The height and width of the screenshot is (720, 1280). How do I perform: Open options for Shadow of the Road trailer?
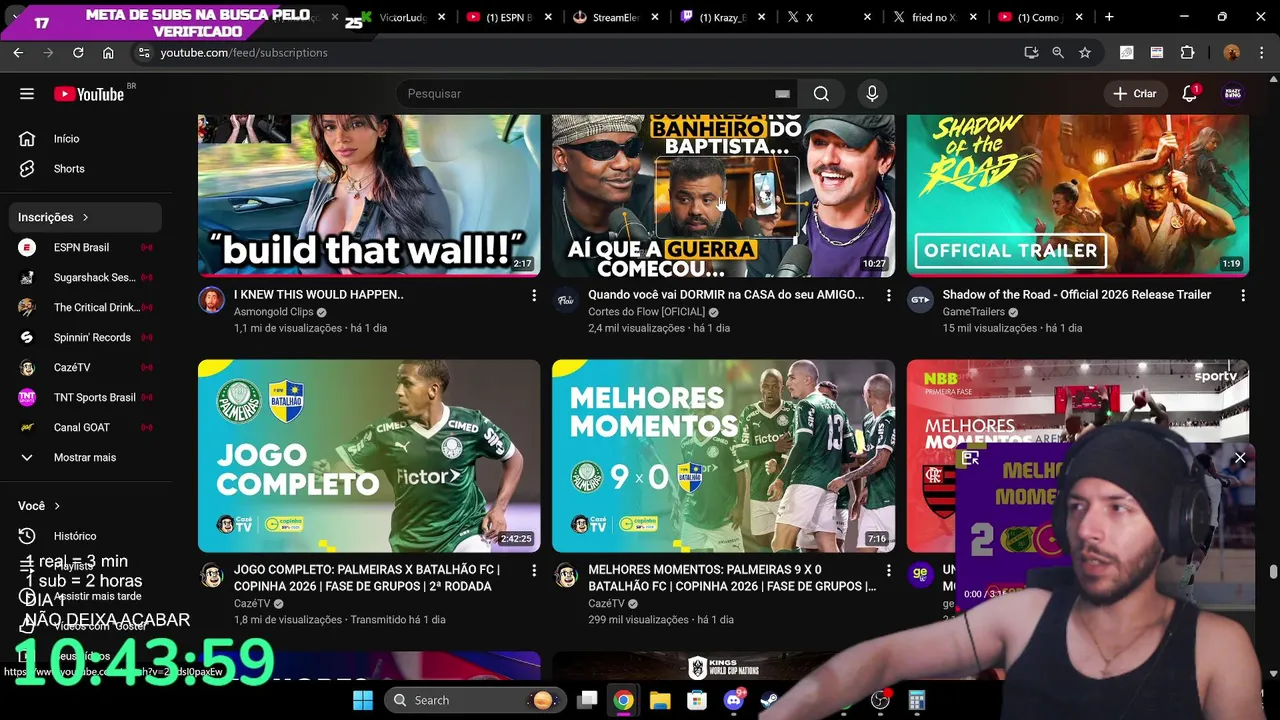coord(1243,296)
